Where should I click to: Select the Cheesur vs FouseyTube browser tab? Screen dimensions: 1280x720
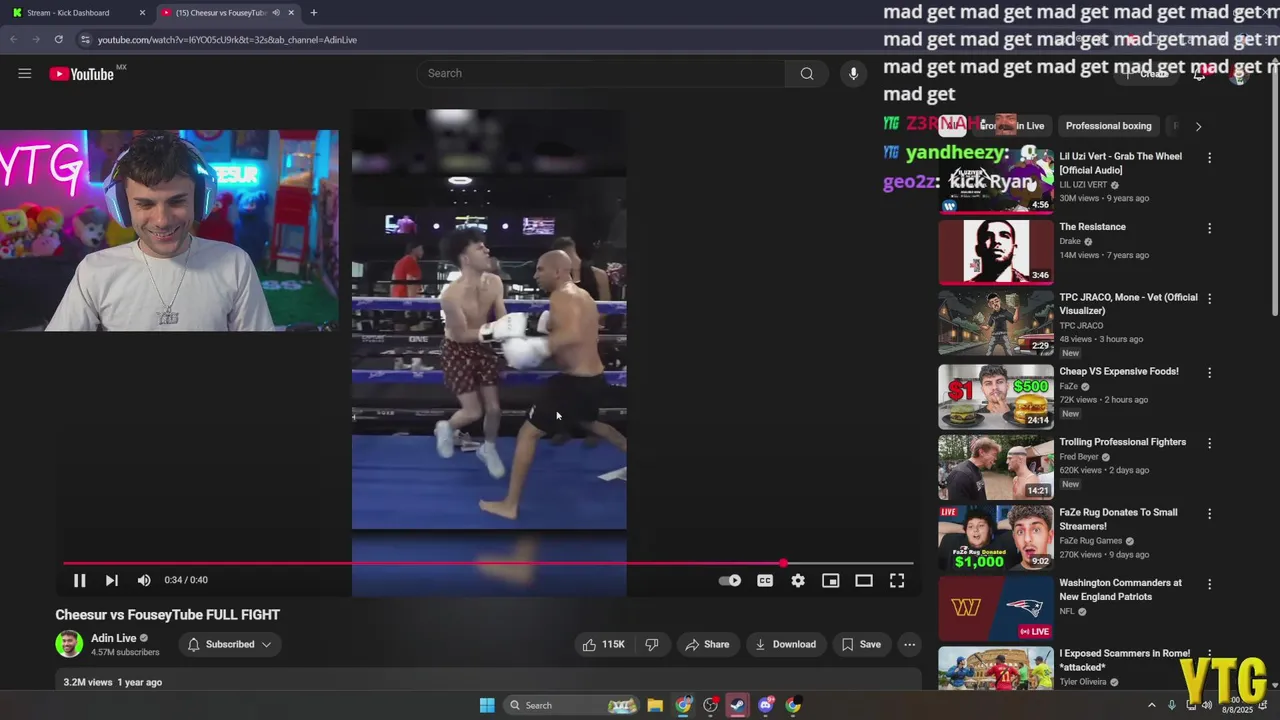(220, 13)
